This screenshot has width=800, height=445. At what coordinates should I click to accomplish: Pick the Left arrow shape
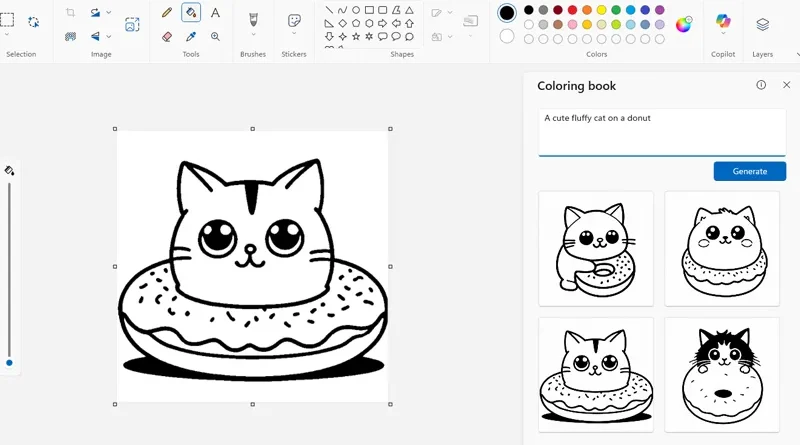(x=396, y=23)
